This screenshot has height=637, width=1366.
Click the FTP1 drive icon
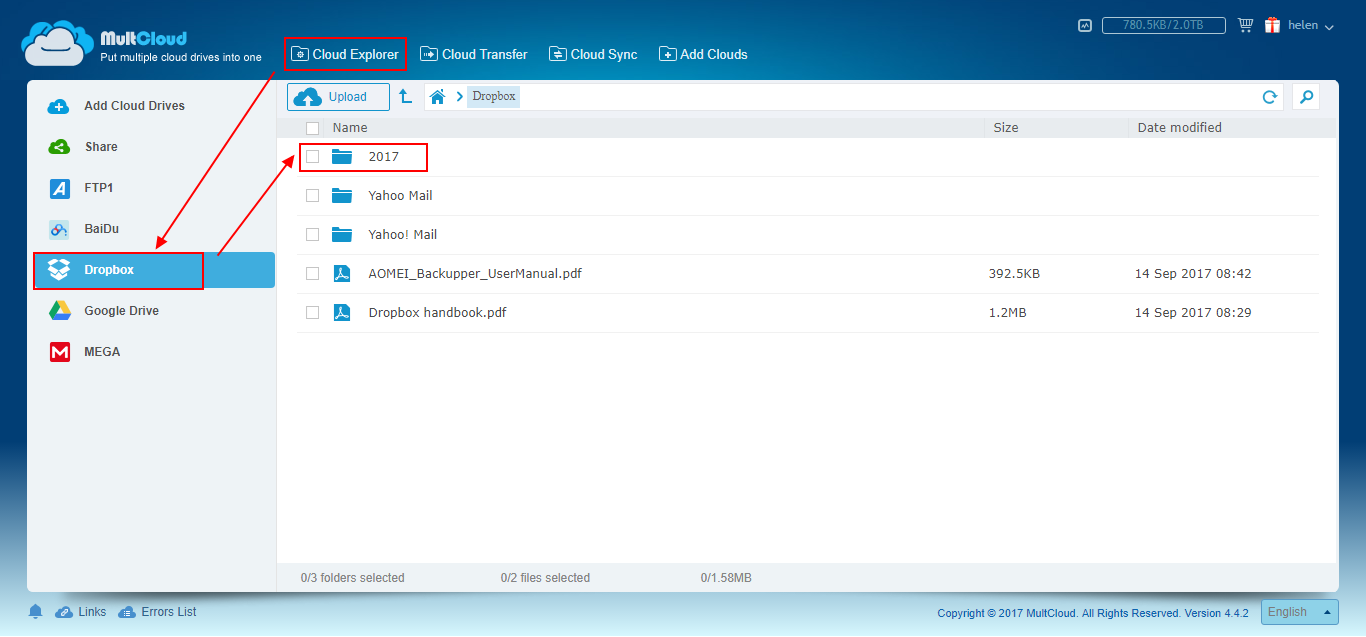click(59, 188)
